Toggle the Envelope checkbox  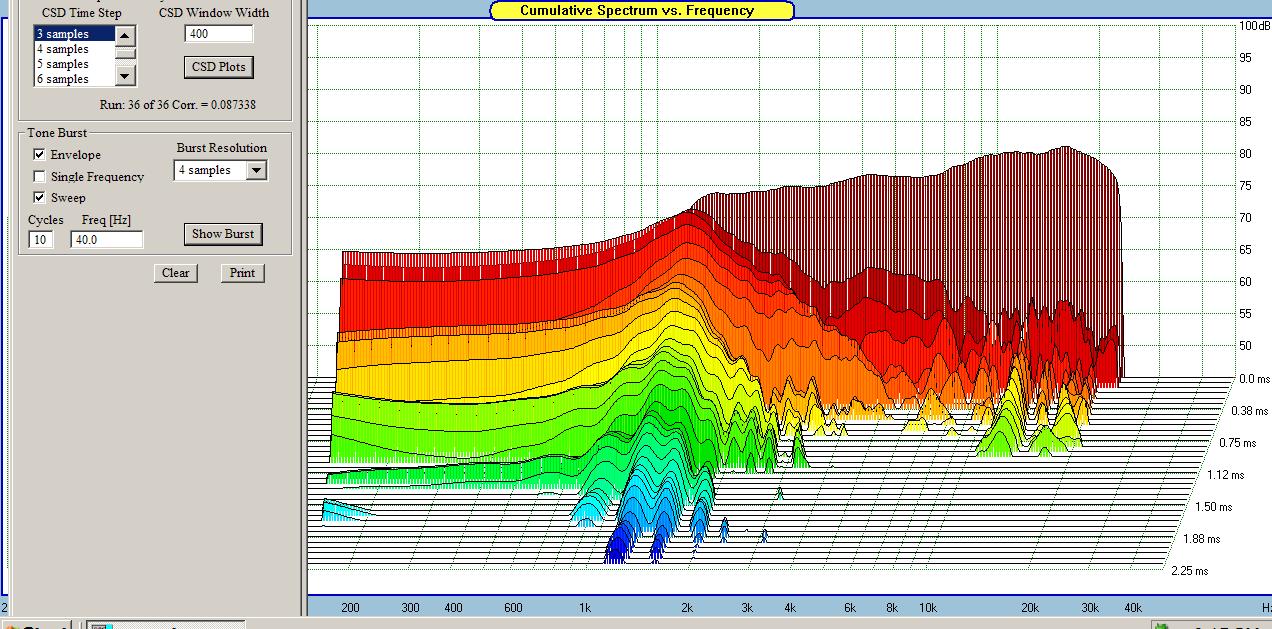[x=39, y=155]
